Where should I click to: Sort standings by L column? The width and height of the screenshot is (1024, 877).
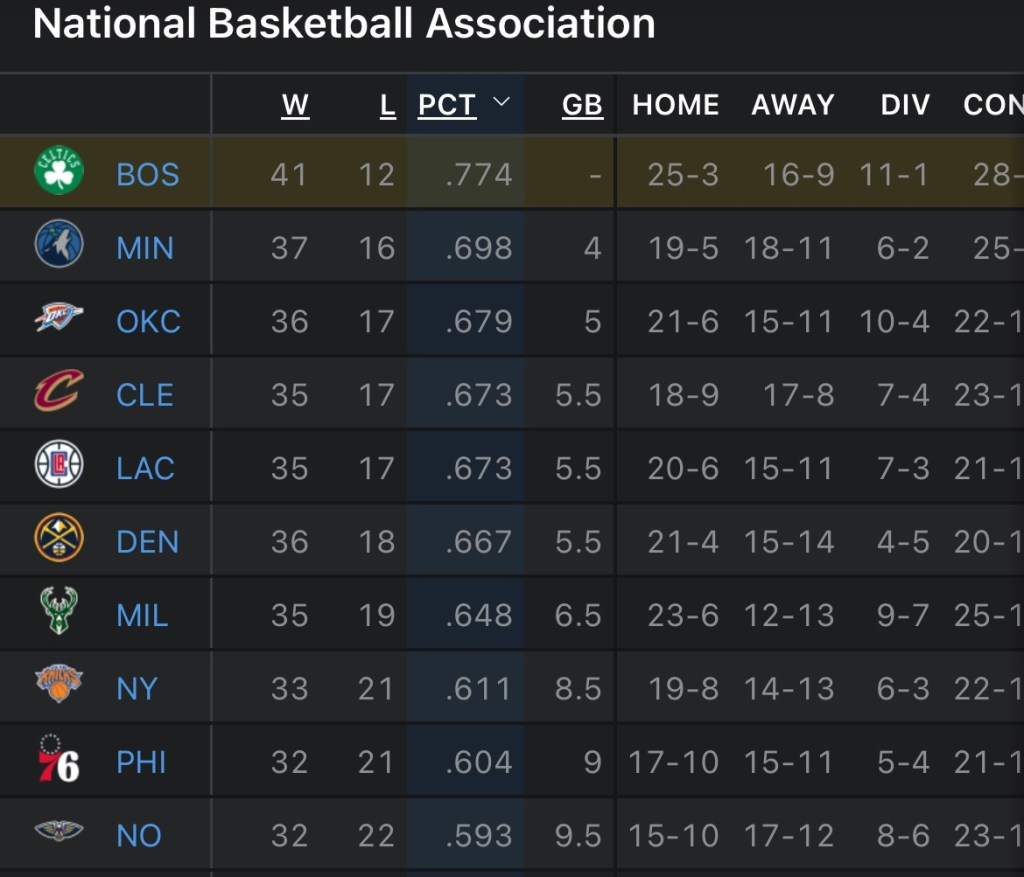(388, 105)
